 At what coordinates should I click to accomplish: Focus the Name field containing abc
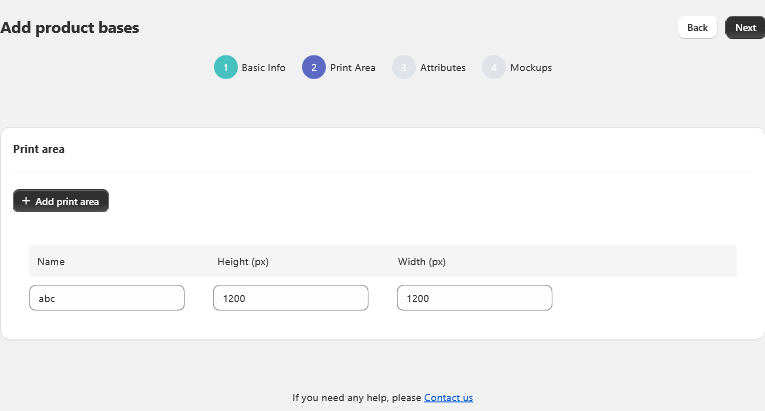tap(107, 298)
